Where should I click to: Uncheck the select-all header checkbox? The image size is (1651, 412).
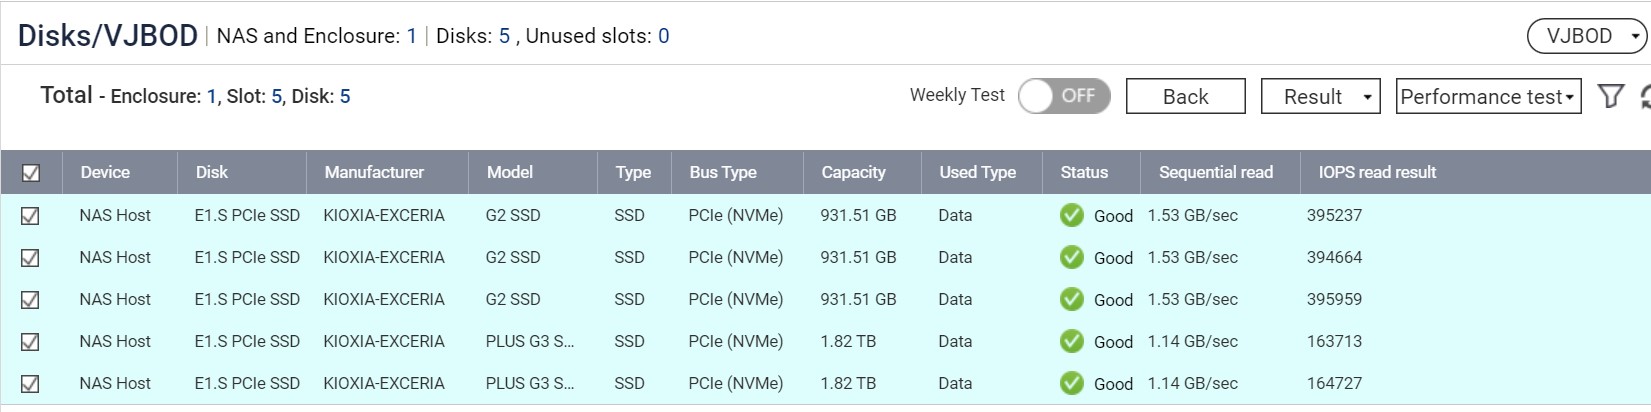31,173
